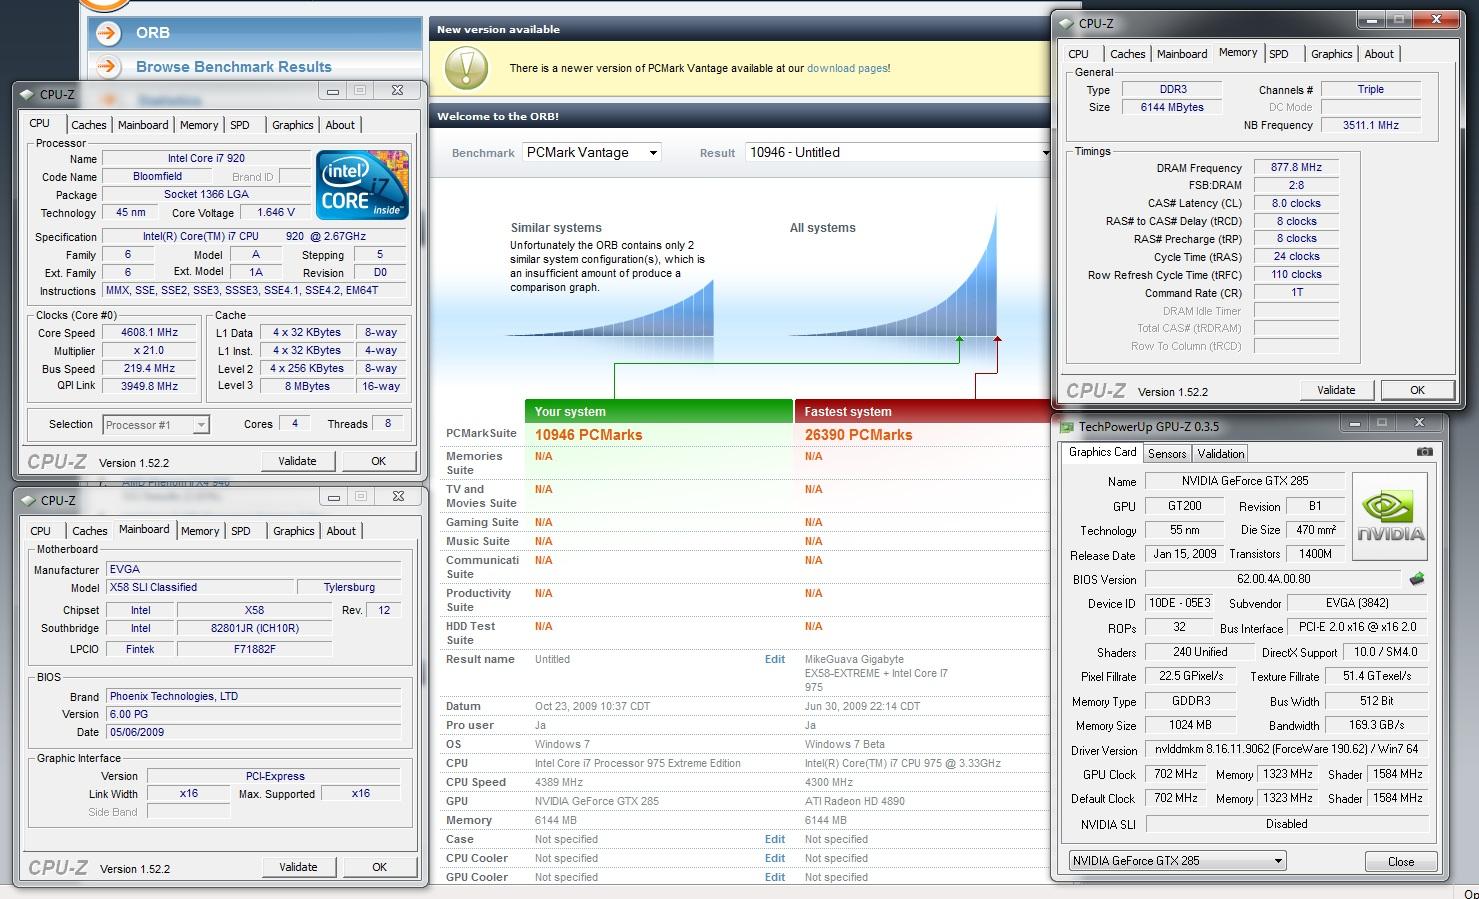
Task: Click the NVIDIA GeForce GTX 285 name field
Action: [1244, 481]
